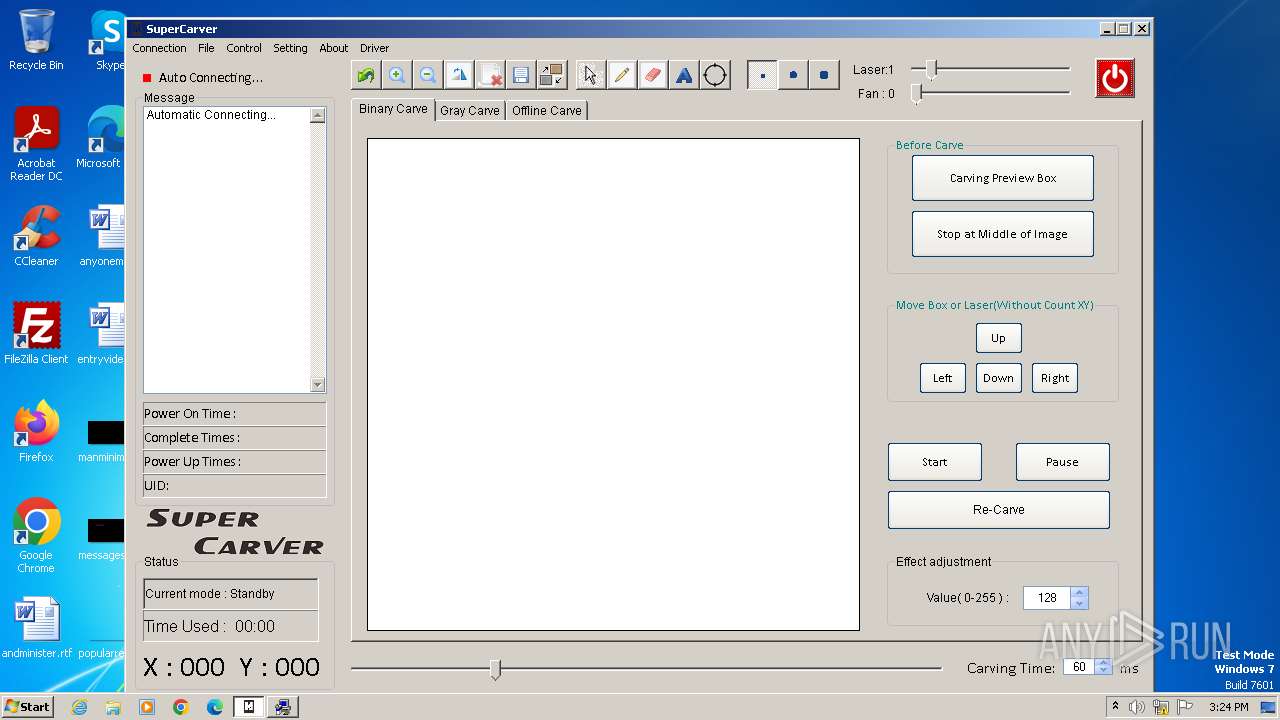Click the Firefox desktop icon
Viewport: 1280px width, 720px height.
pyautogui.click(x=36, y=432)
